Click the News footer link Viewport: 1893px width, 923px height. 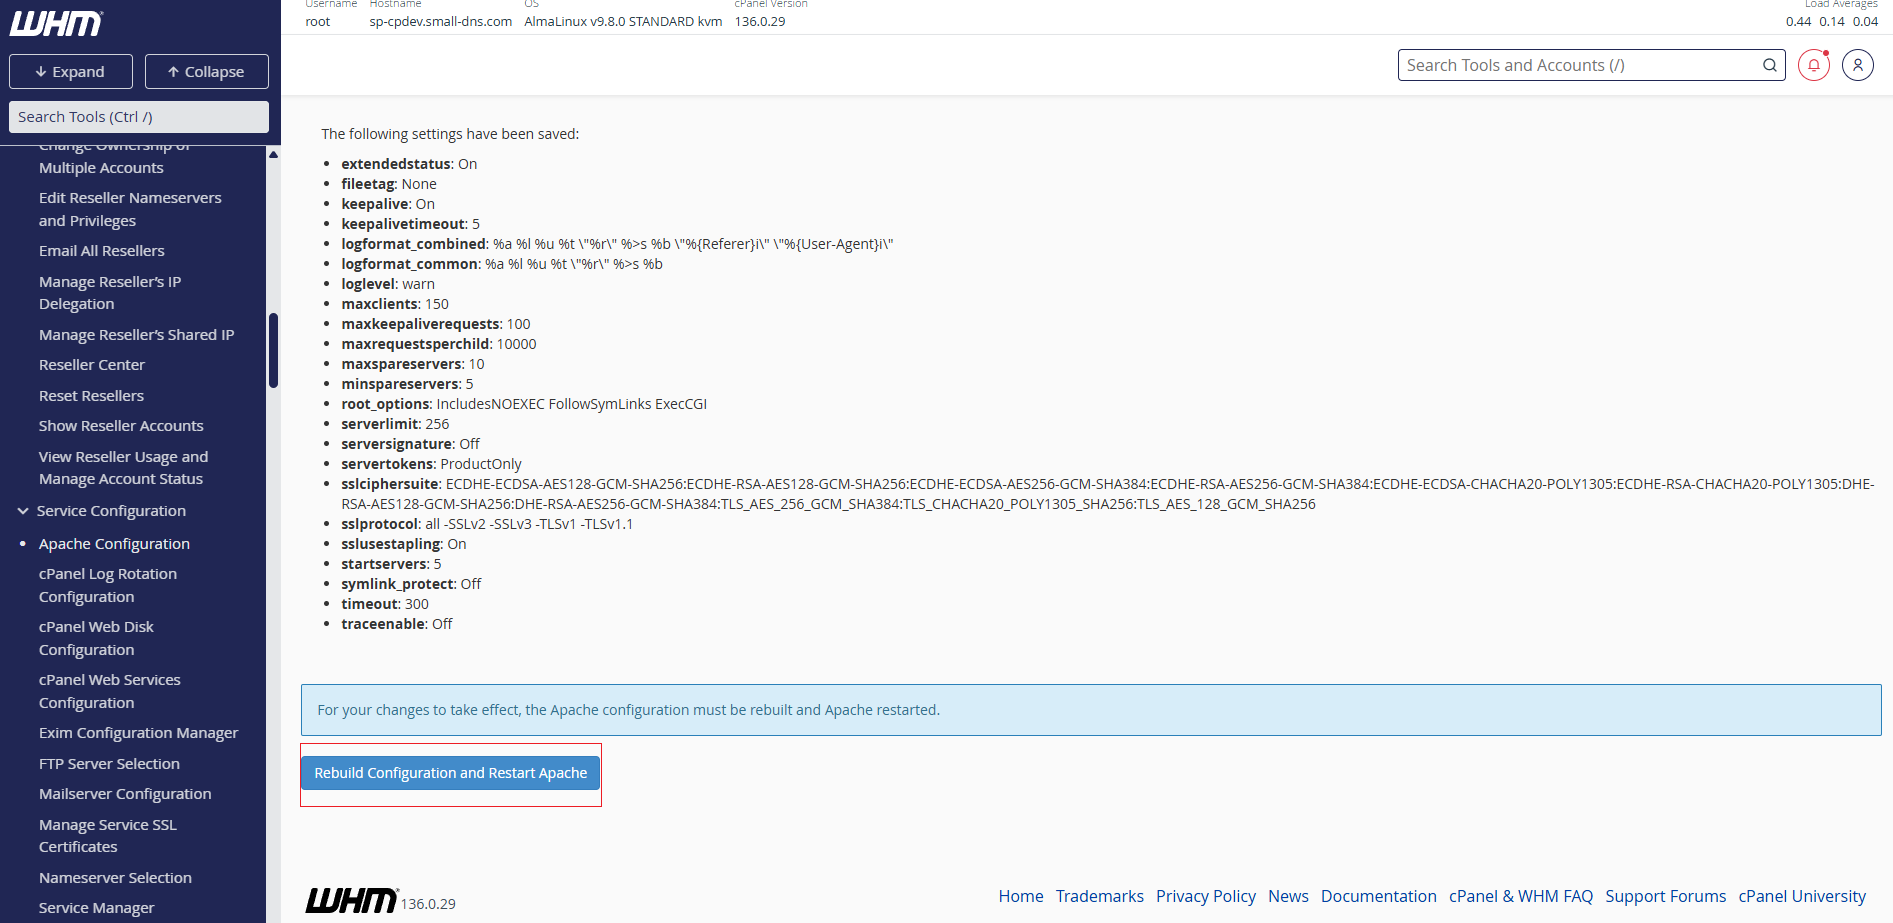pos(1288,896)
